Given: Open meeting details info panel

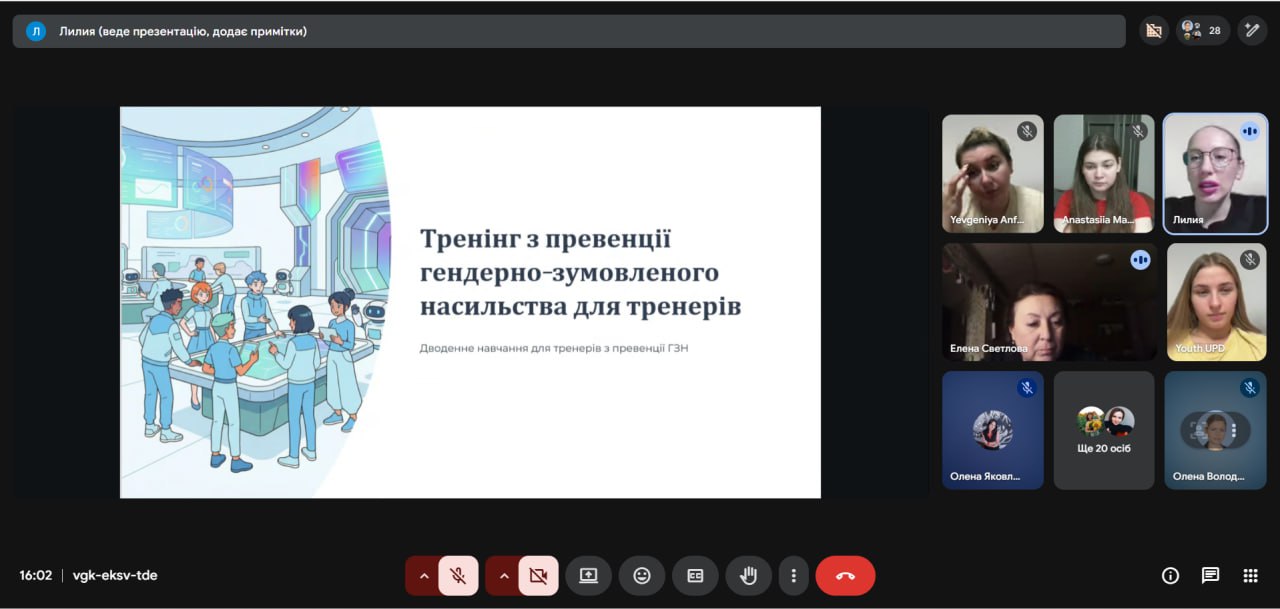Looking at the screenshot, I should [x=1170, y=576].
